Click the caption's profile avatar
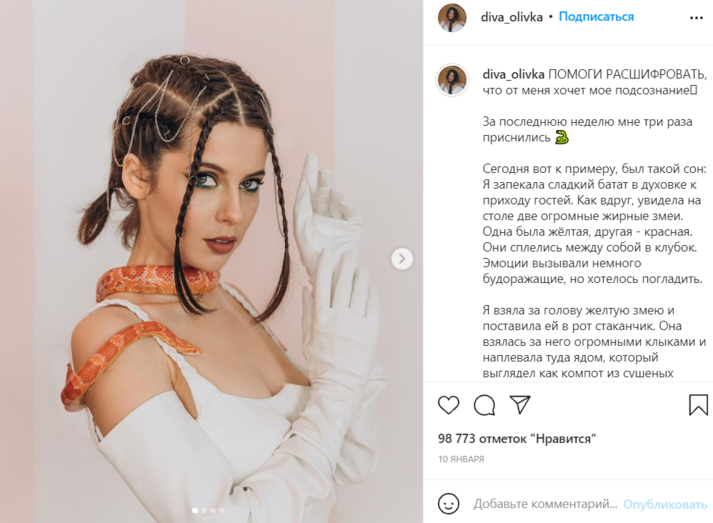 [x=452, y=80]
